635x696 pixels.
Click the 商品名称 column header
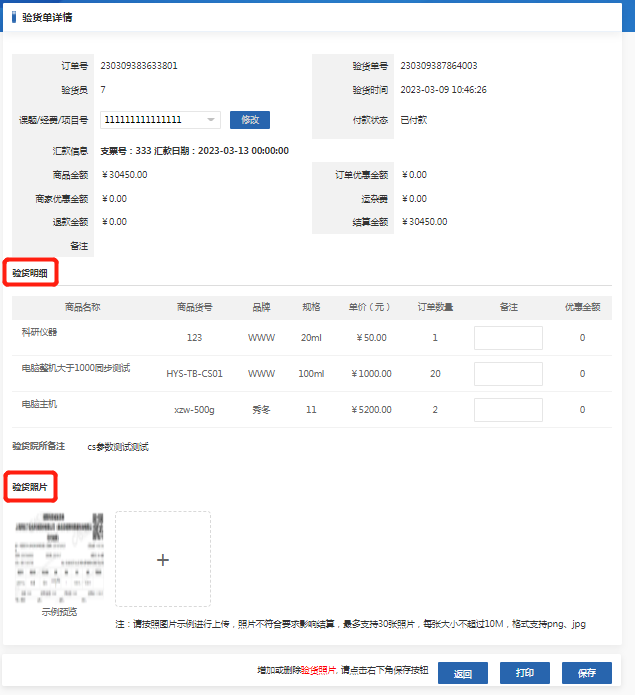click(82, 307)
